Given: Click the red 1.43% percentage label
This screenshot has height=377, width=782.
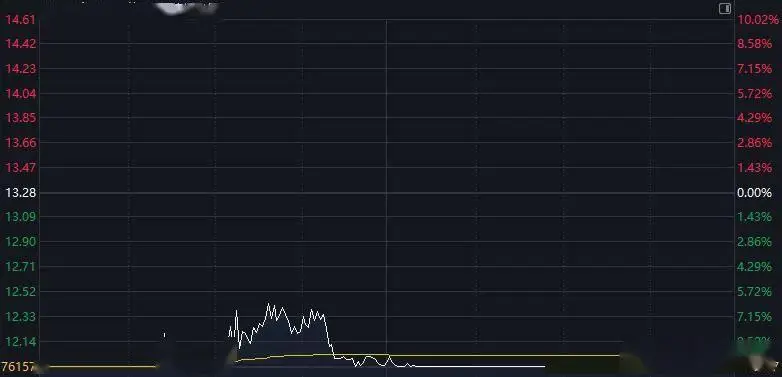Looking at the screenshot, I should pyautogui.click(x=755, y=168).
